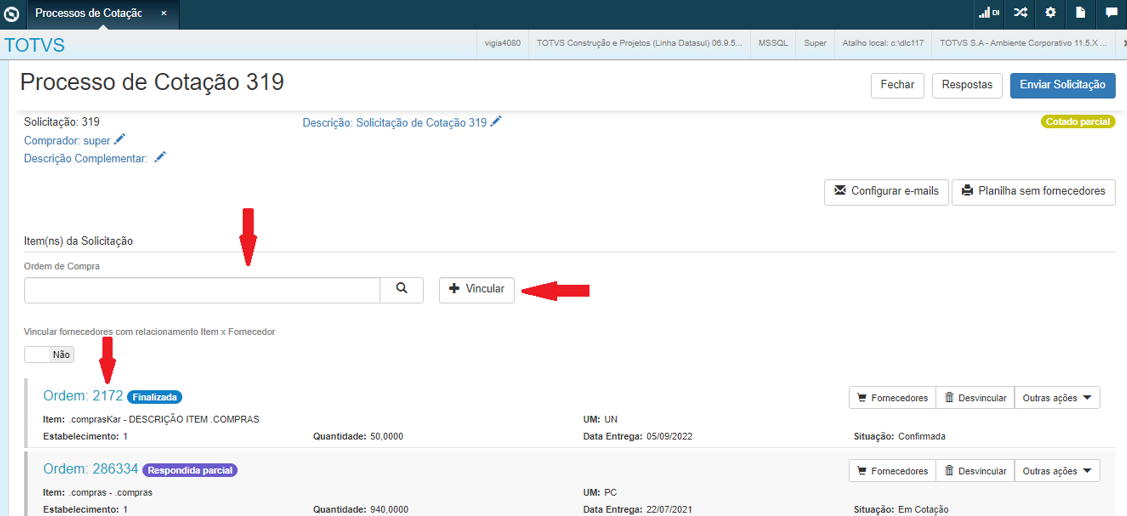Click Situação Em Cotação value
1127x516 pixels.
pyautogui.click(x=924, y=510)
